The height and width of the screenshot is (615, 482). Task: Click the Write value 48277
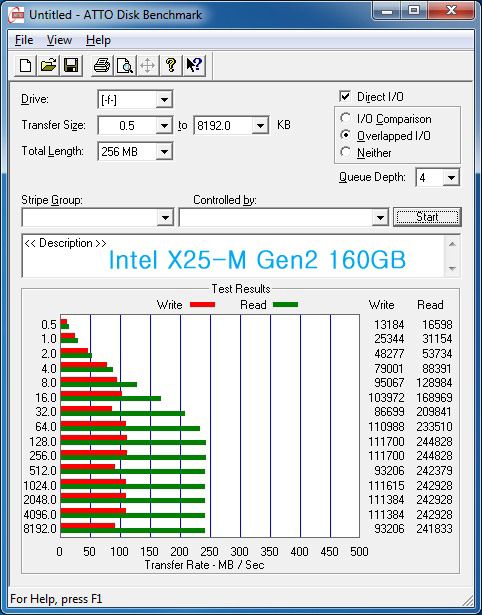[x=389, y=354]
